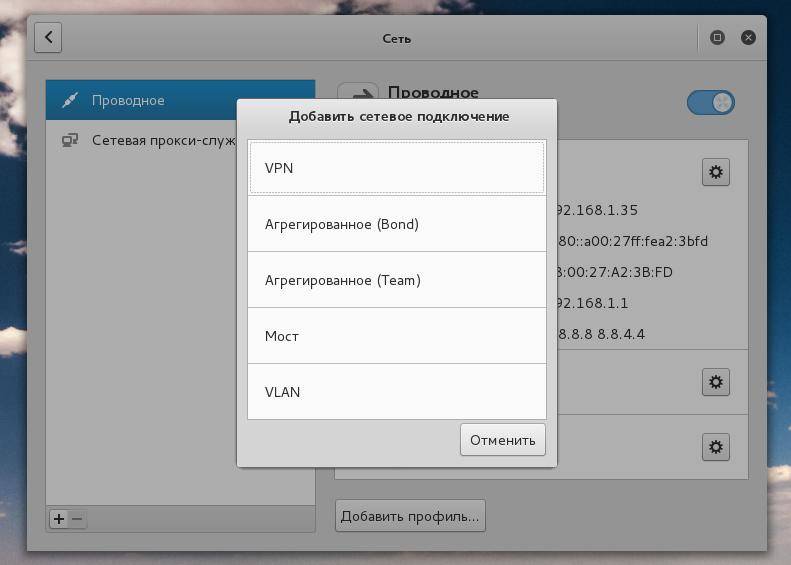This screenshot has width=791, height=565.
Task: Click the wired plug icon in sidebar
Action: coord(70,100)
